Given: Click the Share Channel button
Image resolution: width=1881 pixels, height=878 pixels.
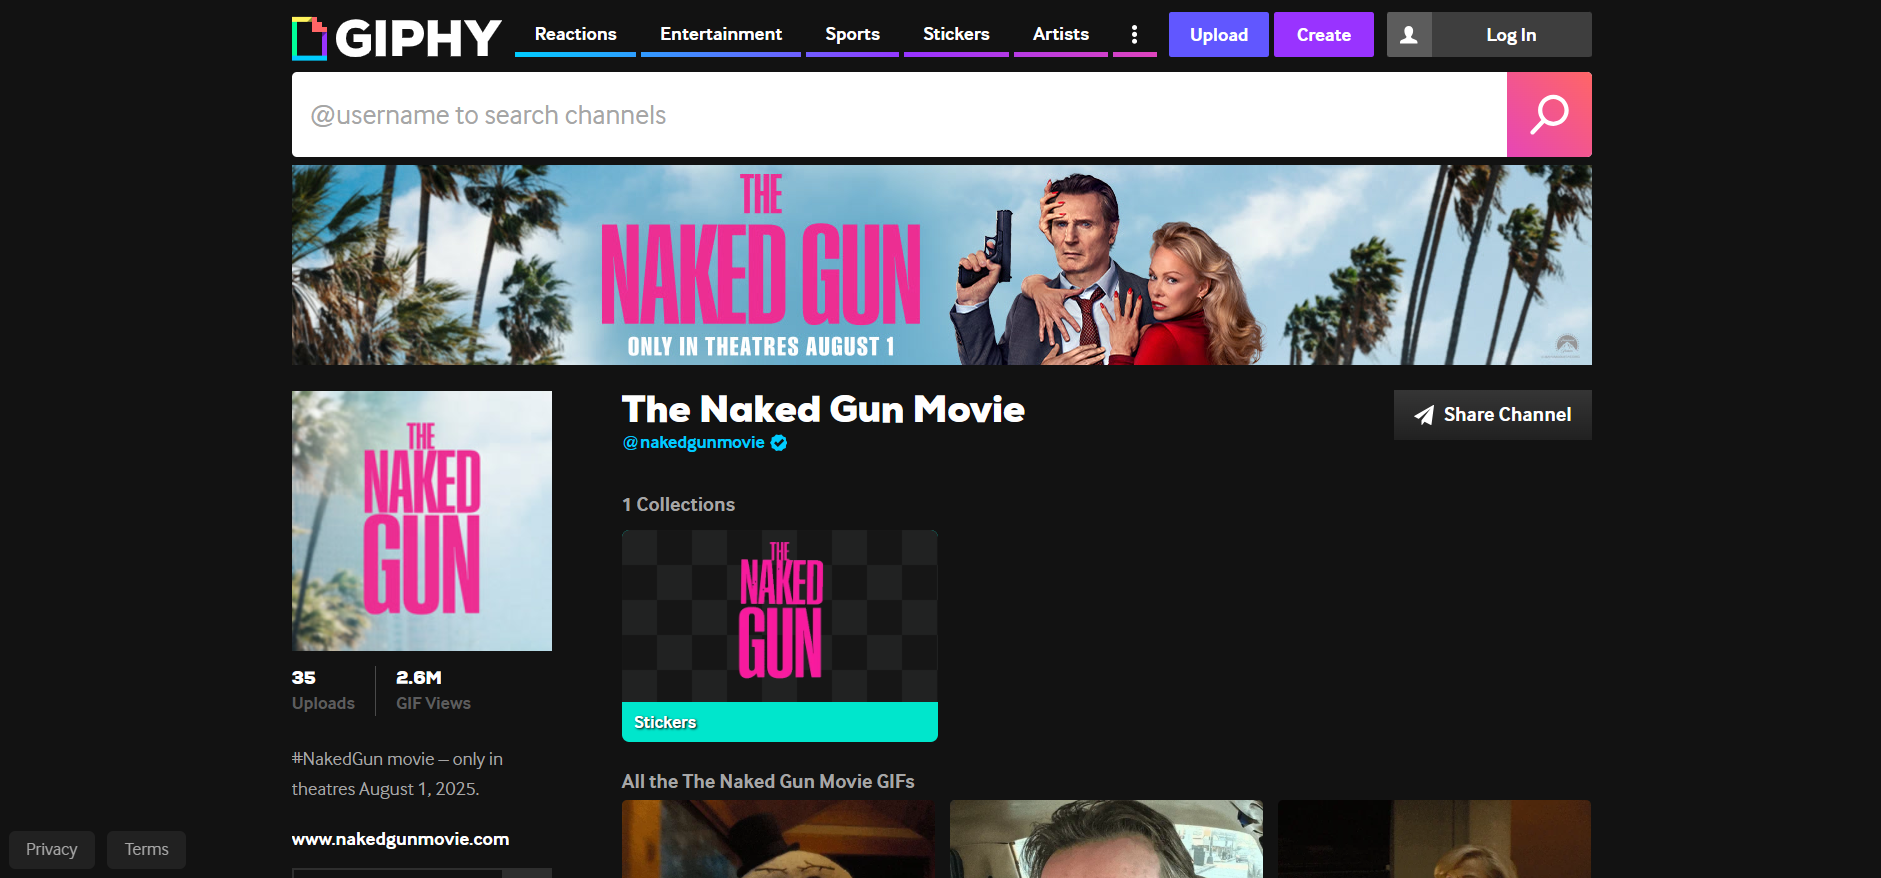Looking at the screenshot, I should 1493,415.
